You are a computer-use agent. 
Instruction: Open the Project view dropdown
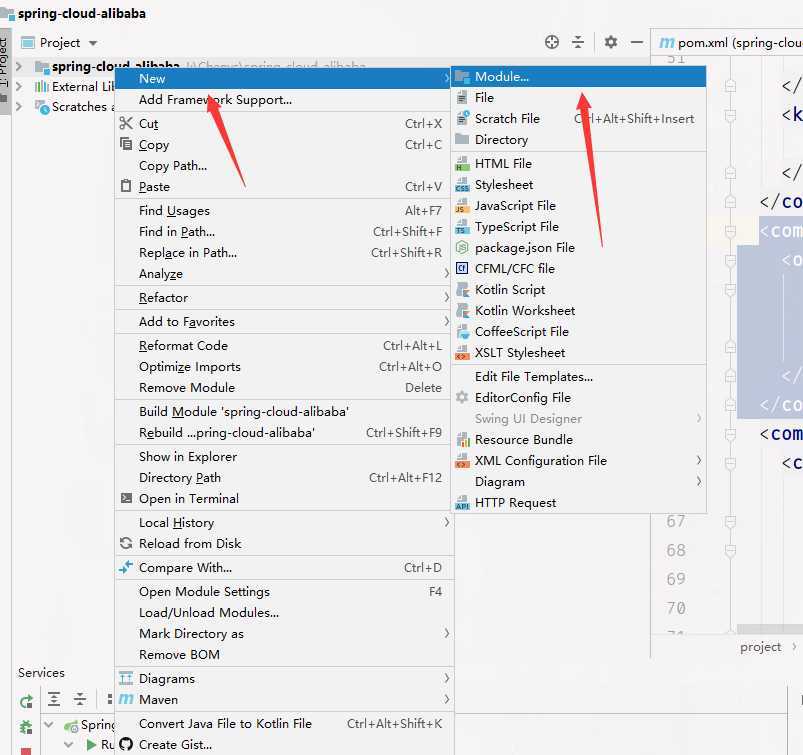click(x=67, y=43)
